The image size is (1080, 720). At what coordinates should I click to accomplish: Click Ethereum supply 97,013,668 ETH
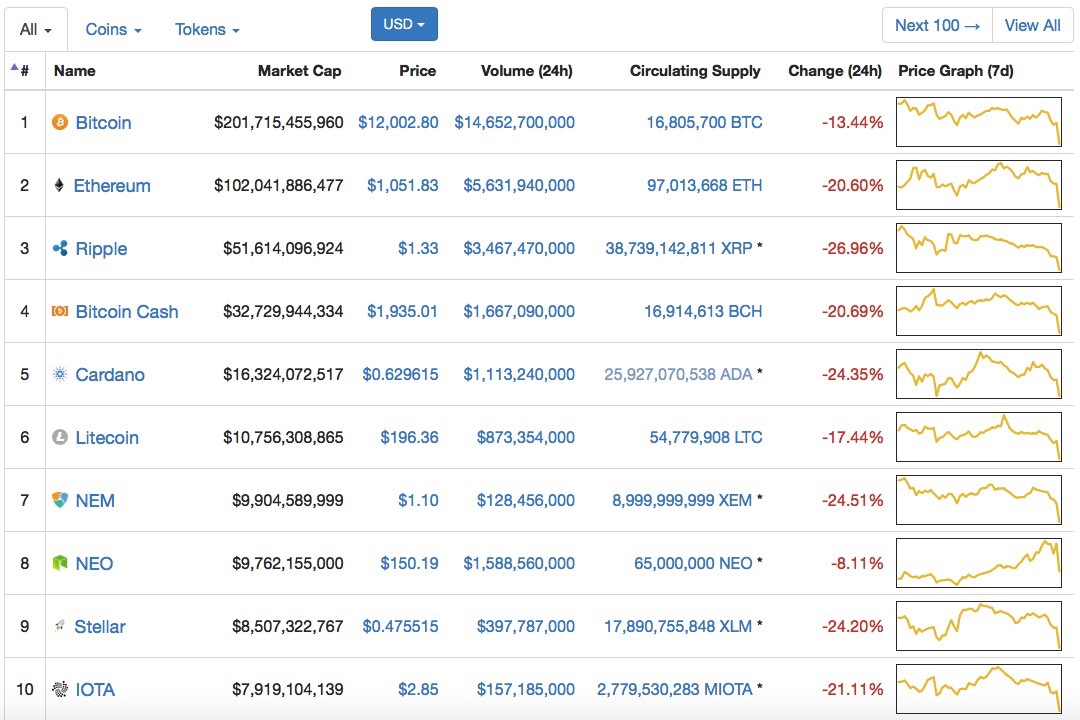[x=705, y=185]
